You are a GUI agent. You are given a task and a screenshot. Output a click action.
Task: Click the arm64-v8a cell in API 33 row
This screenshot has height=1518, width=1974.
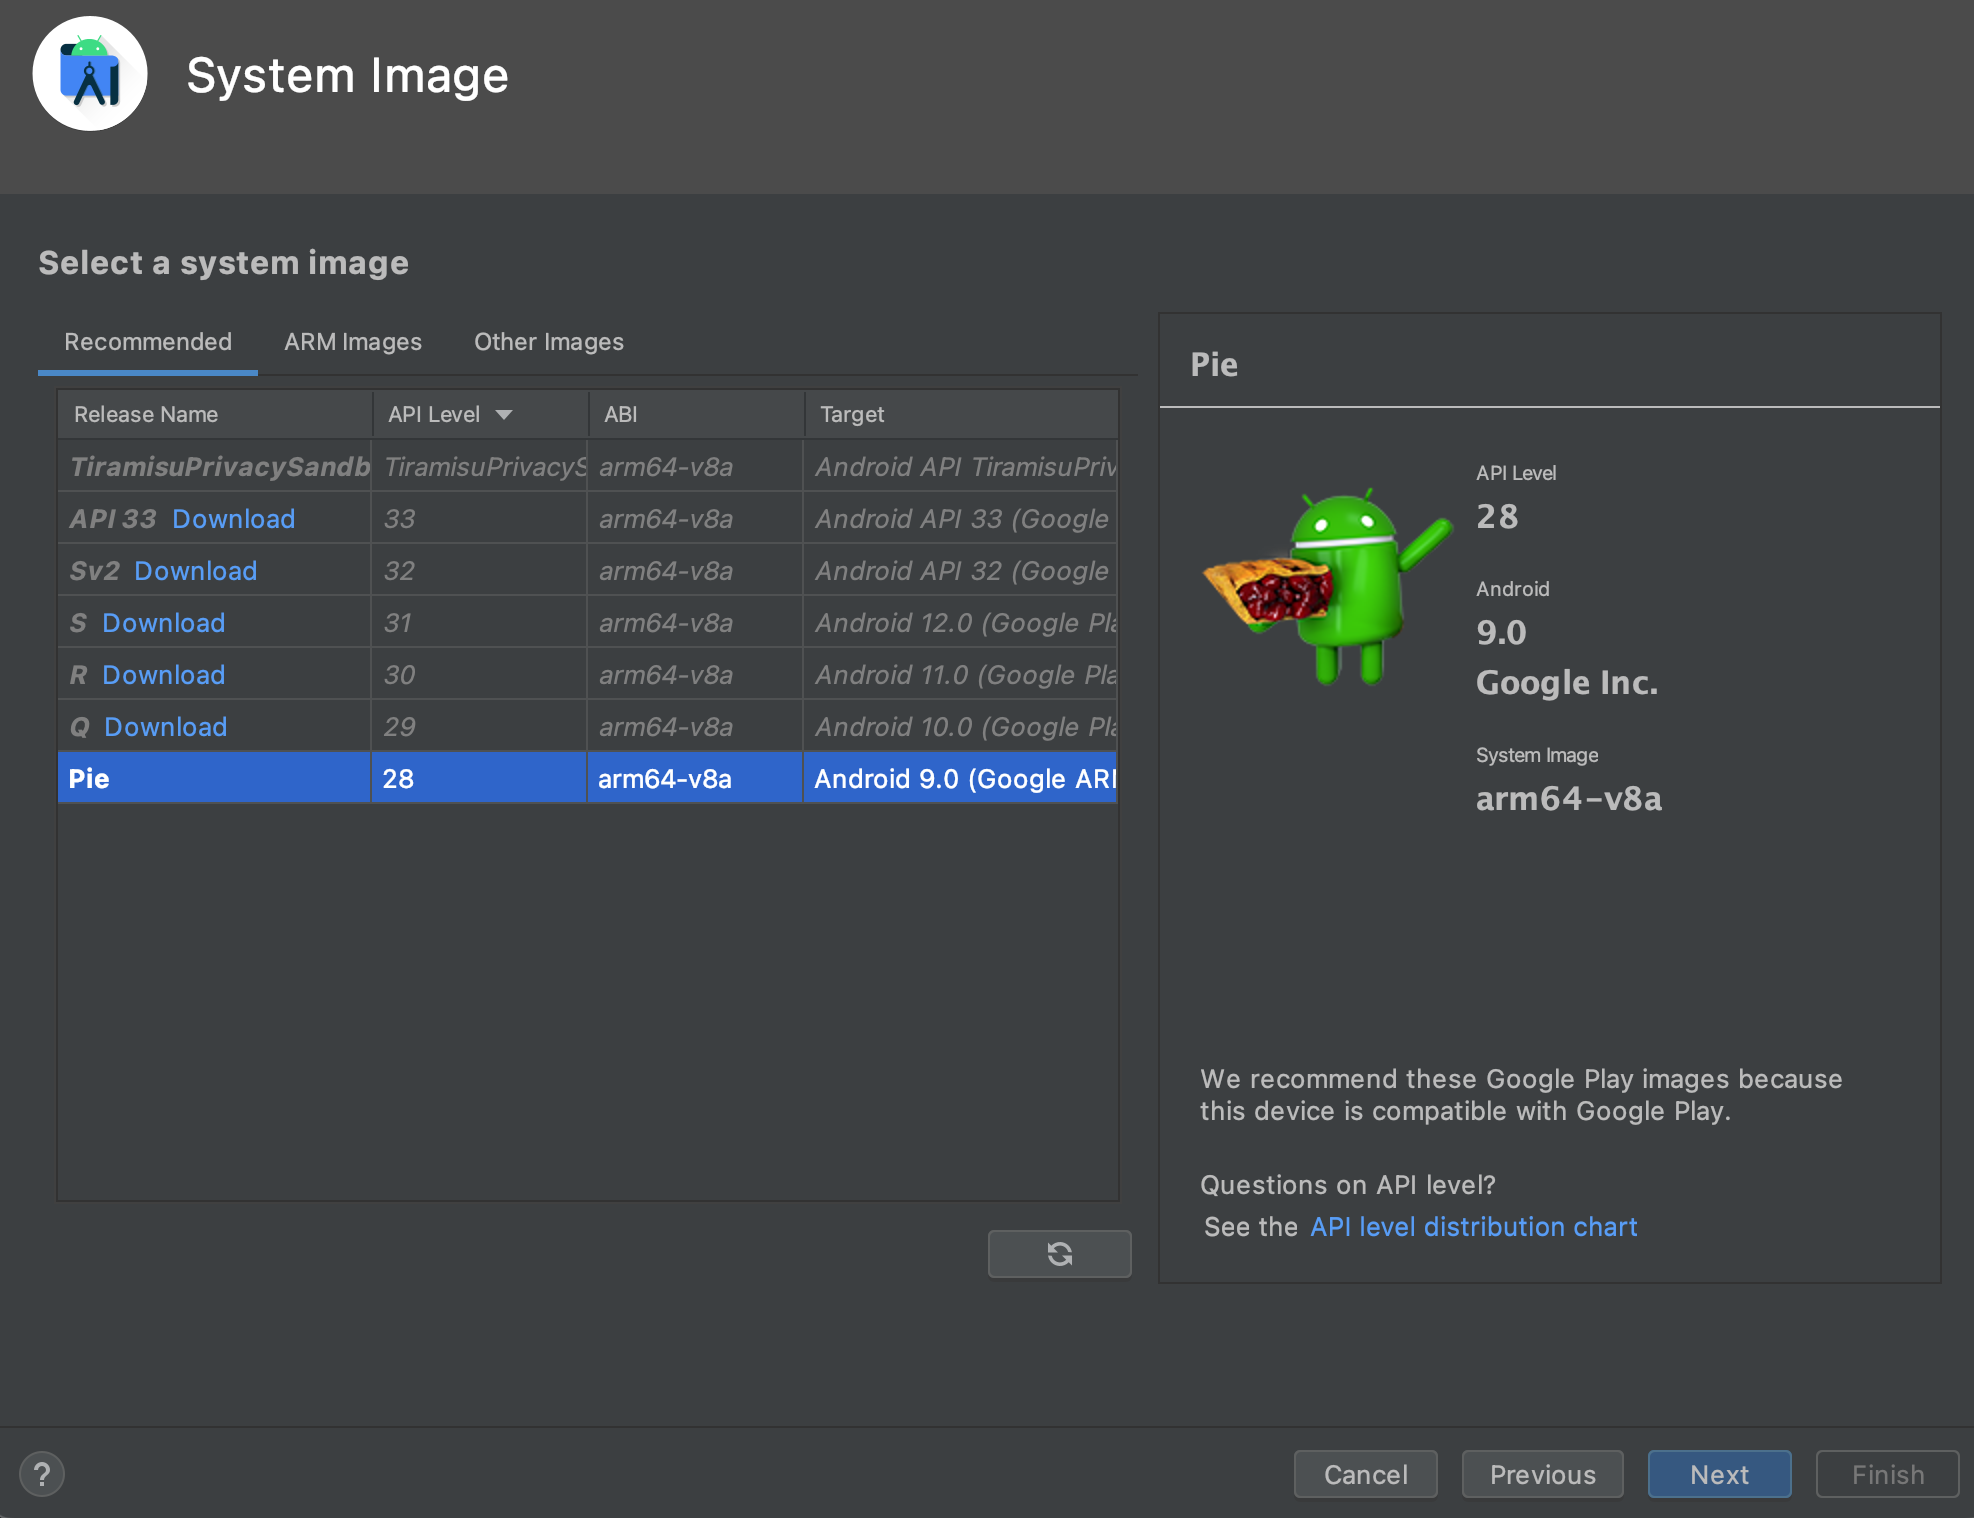[x=695, y=519]
